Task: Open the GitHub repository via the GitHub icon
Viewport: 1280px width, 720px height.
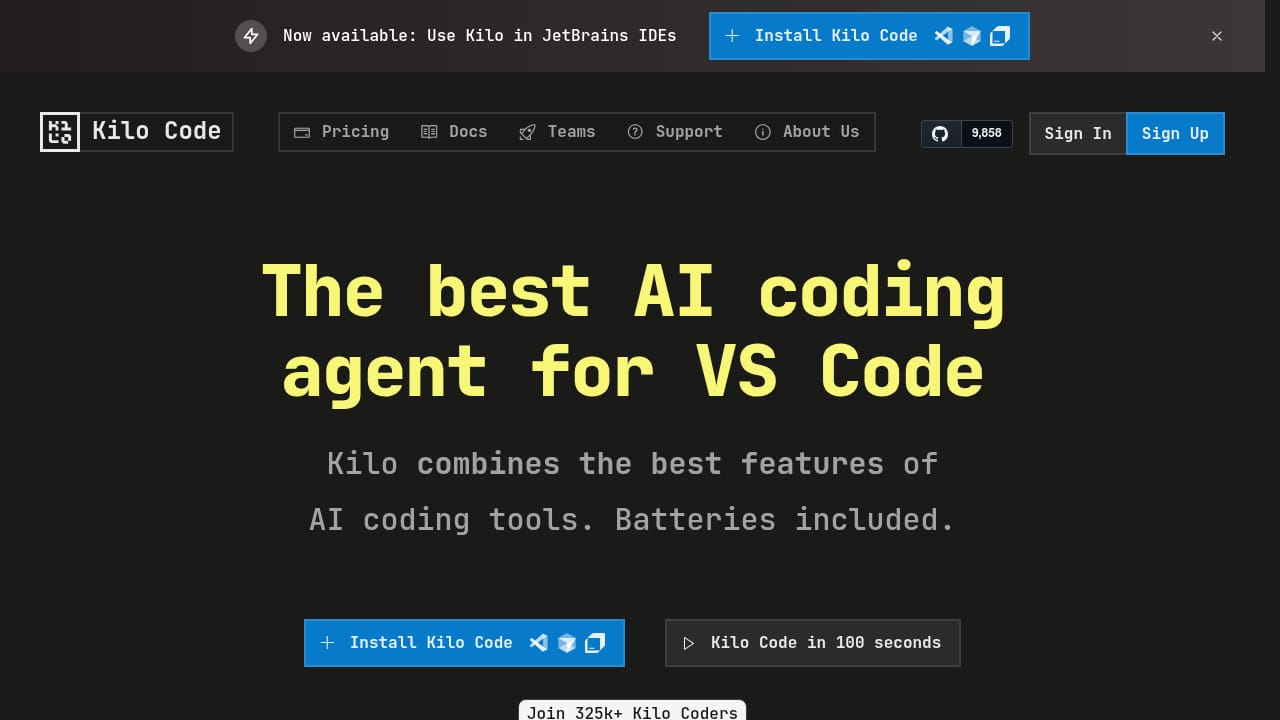Action: pyautogui.click(x=940, y=133)
